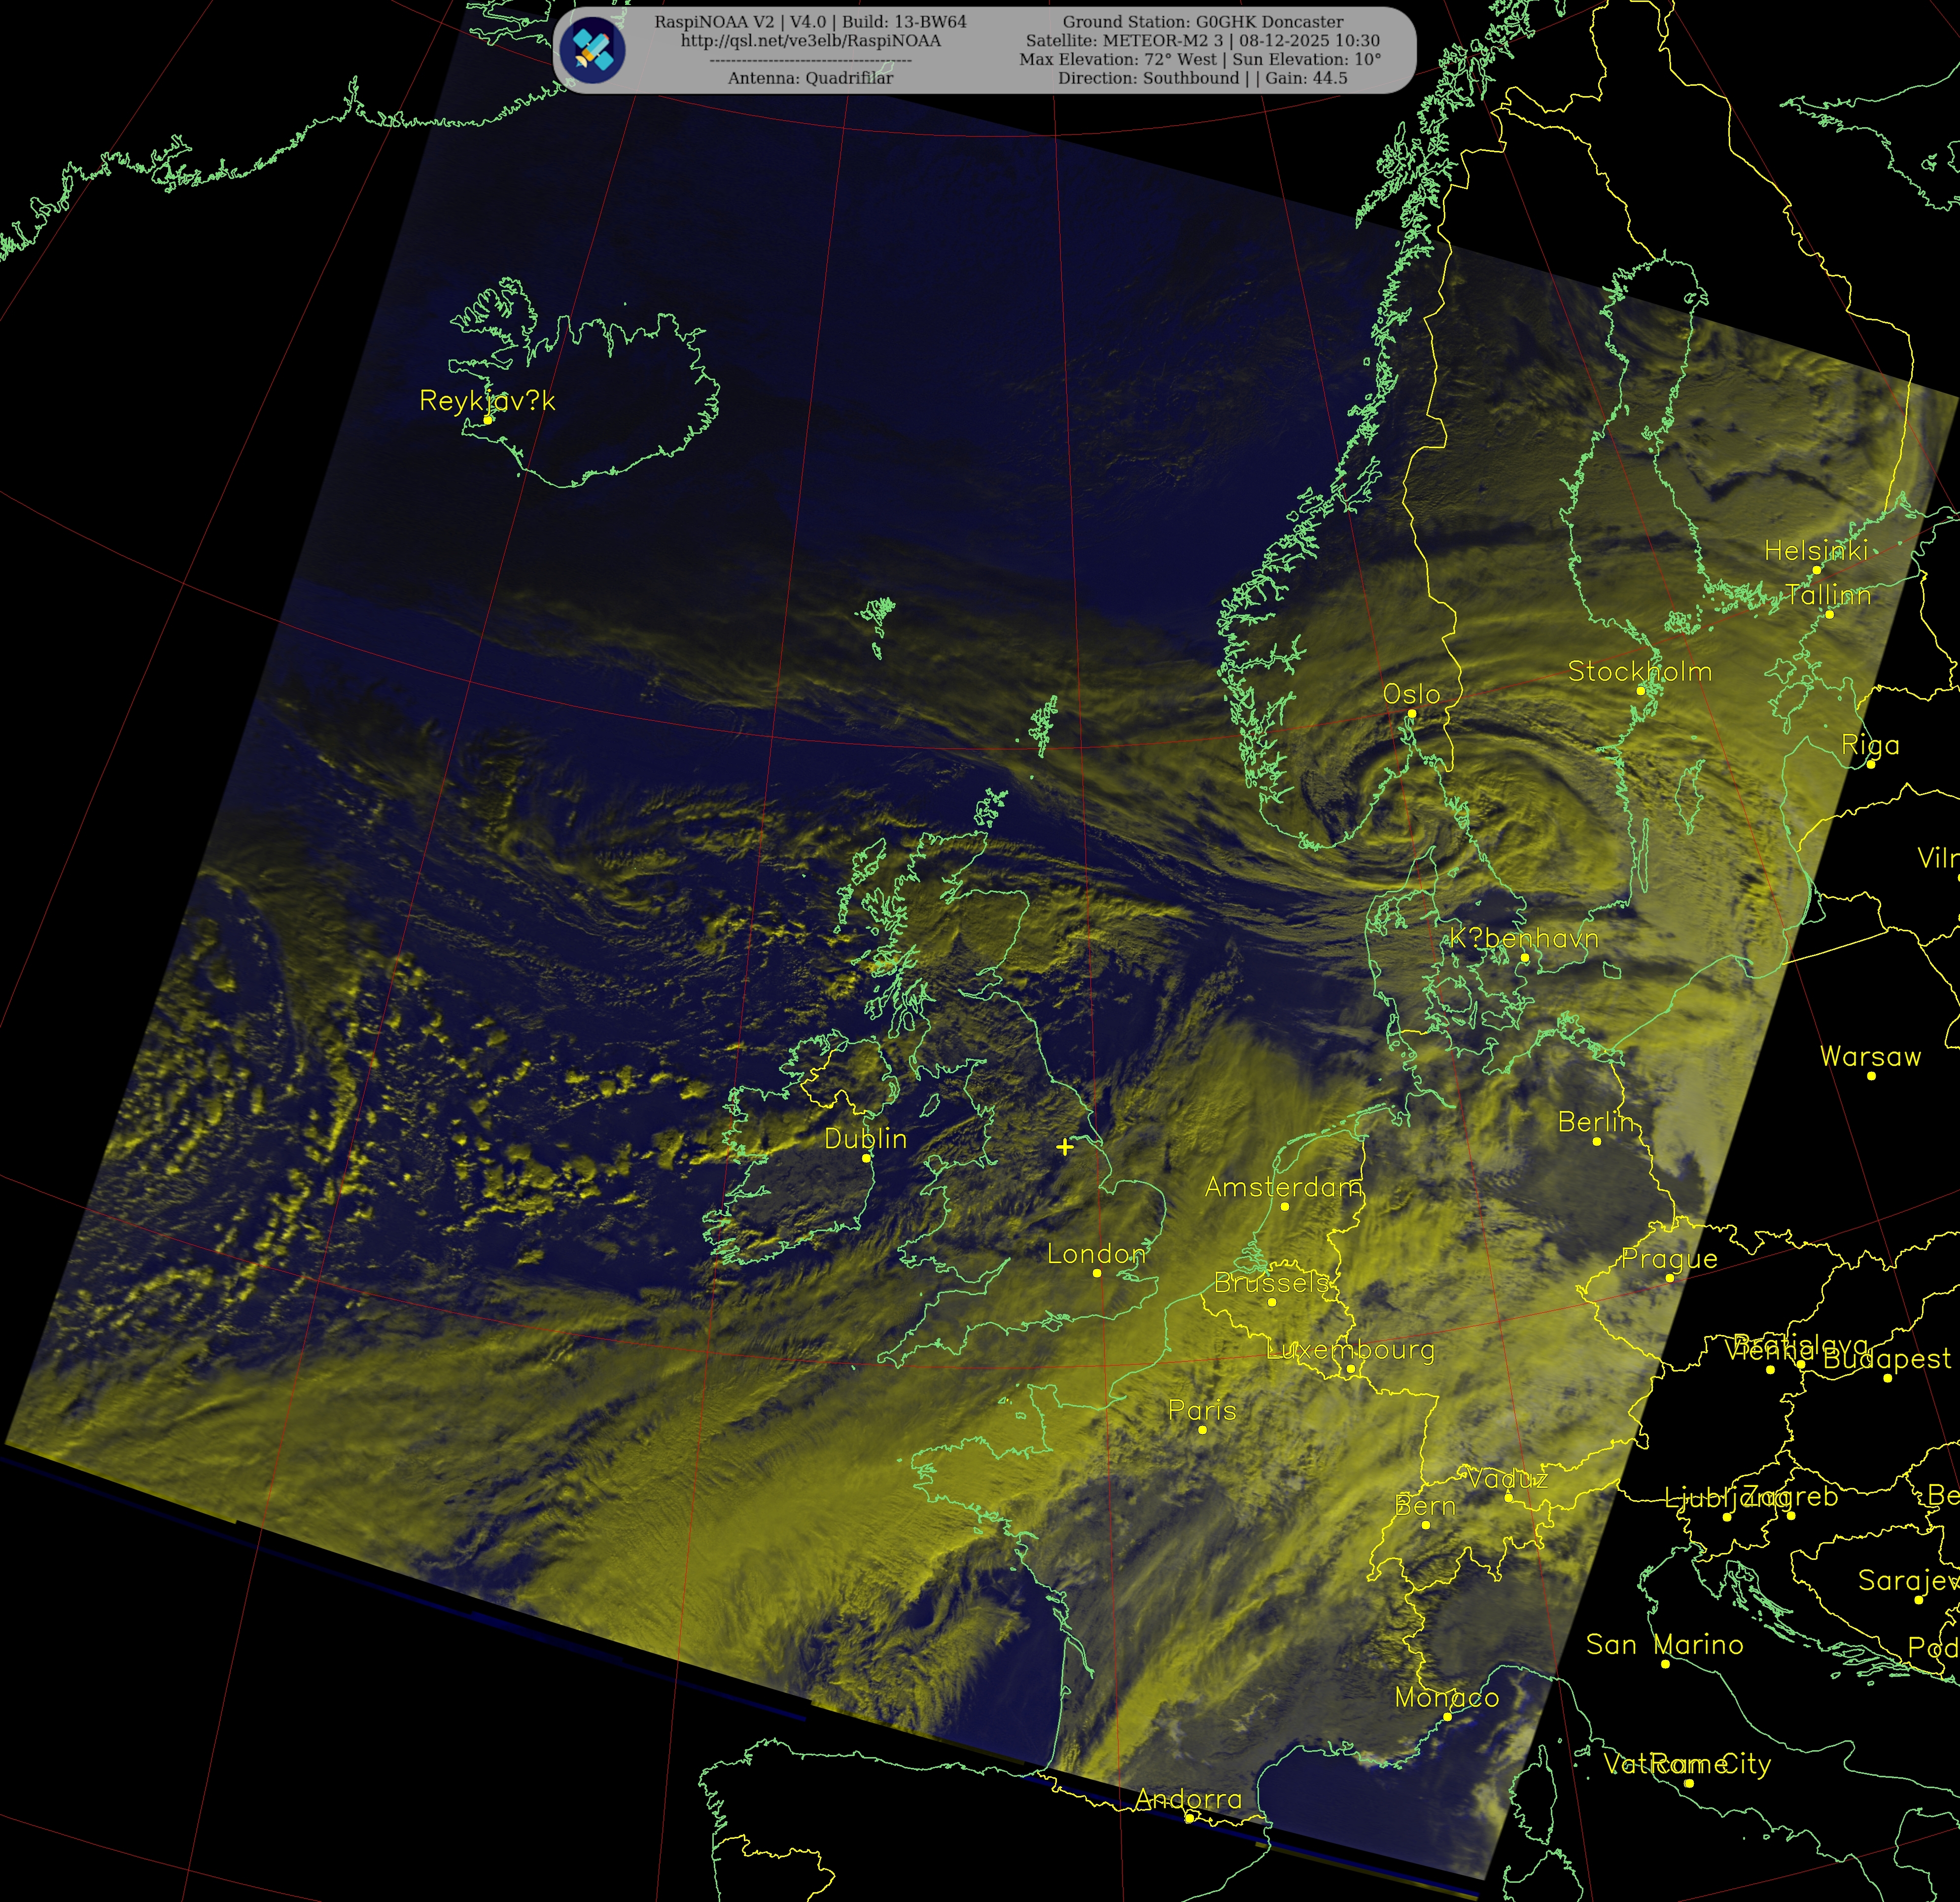1960x1902 pixels.
Task: Click the London city dot marker
Action: (x=1096, y=1273)
